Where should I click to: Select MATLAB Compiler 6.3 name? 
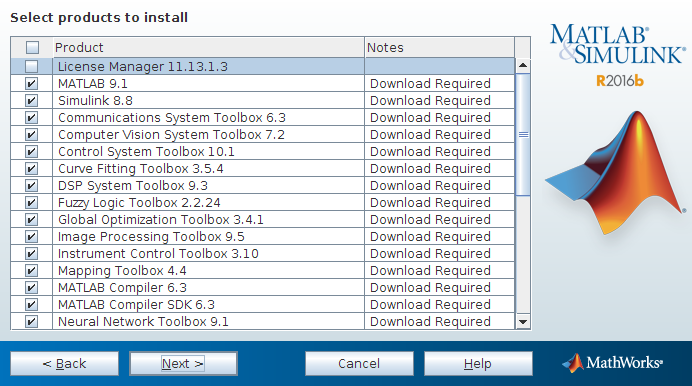point(122,288)
